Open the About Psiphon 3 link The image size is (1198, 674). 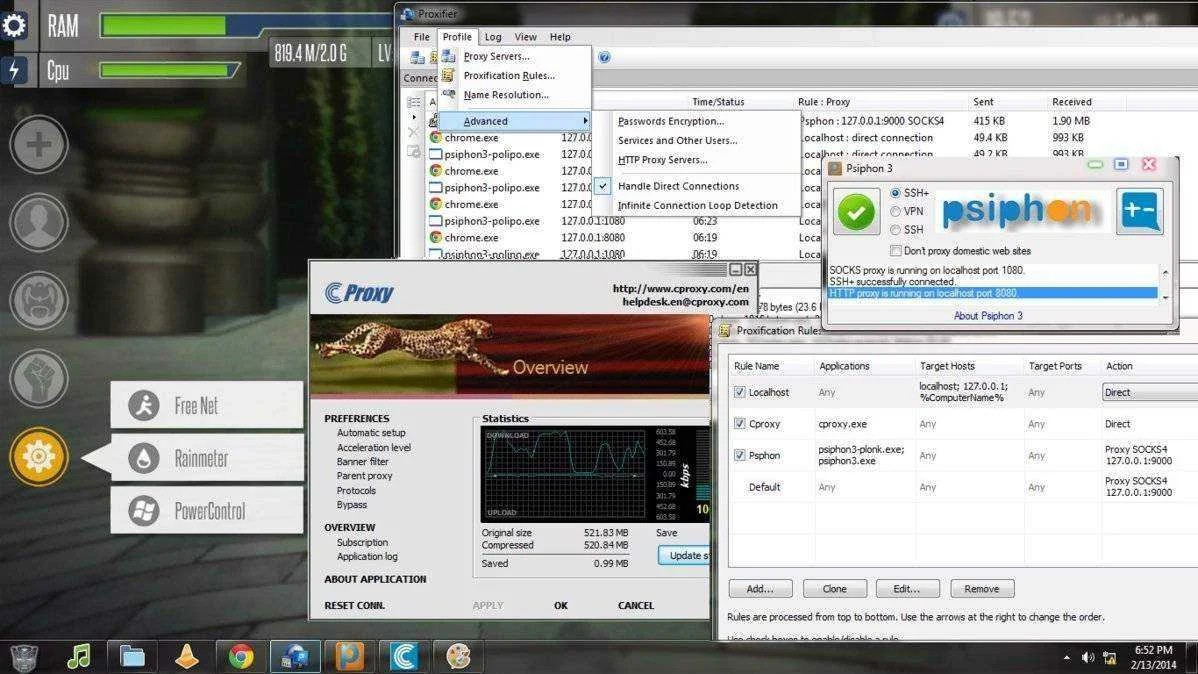[988, 316]
